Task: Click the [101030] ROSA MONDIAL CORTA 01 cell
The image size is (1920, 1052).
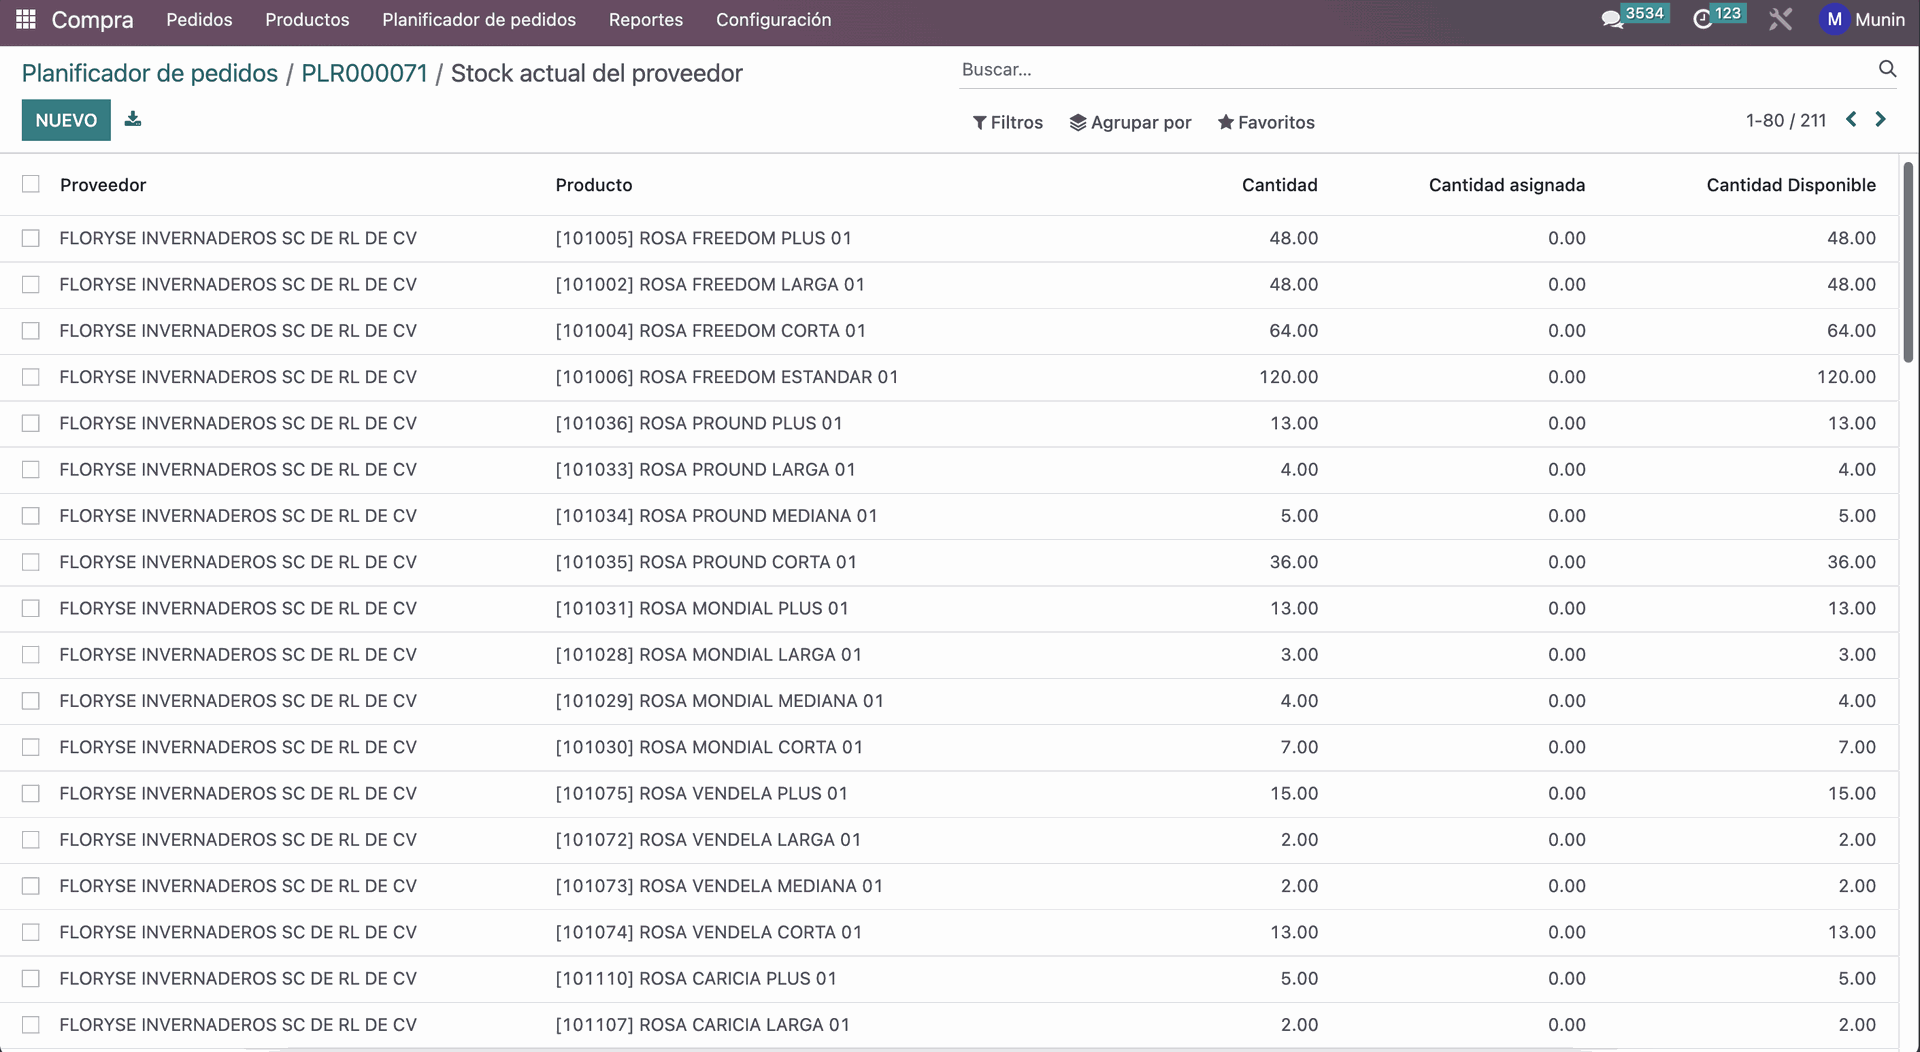Action: point(709,747)
